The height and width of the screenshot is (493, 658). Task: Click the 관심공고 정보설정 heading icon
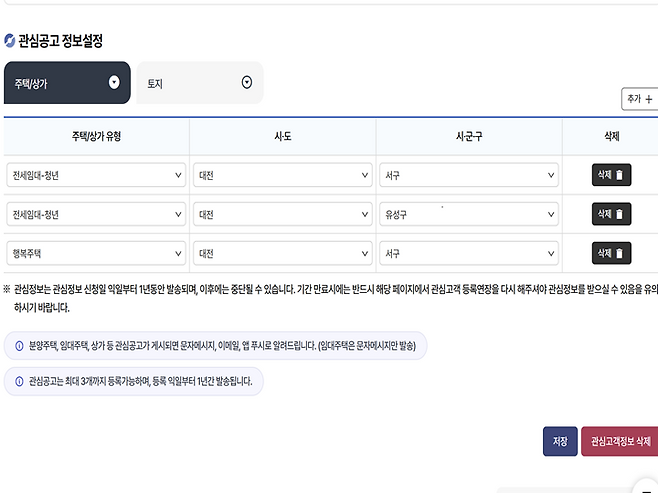pos(9,41)
